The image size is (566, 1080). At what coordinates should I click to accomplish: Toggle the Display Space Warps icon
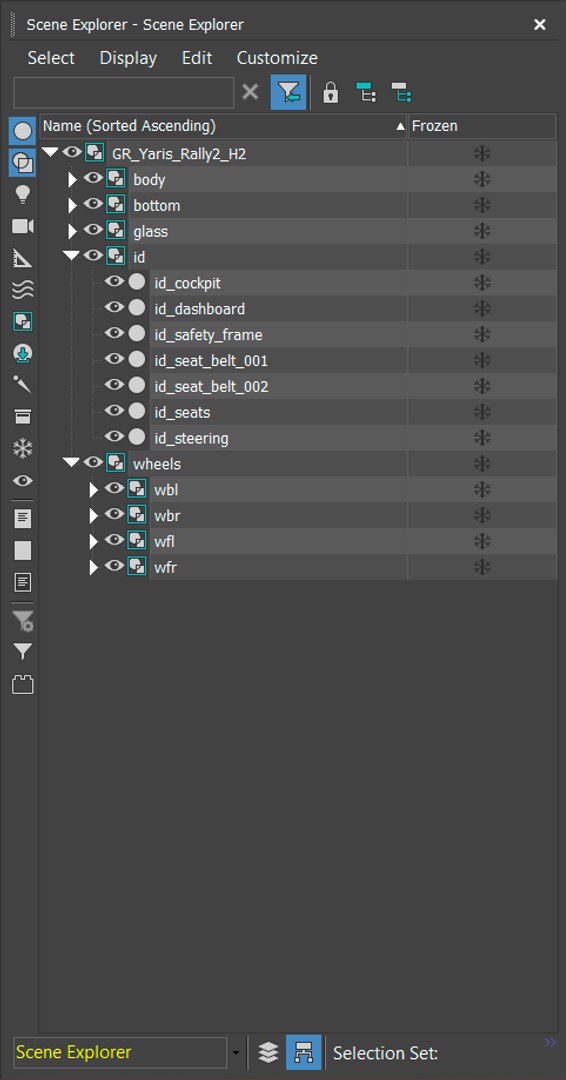23,289
